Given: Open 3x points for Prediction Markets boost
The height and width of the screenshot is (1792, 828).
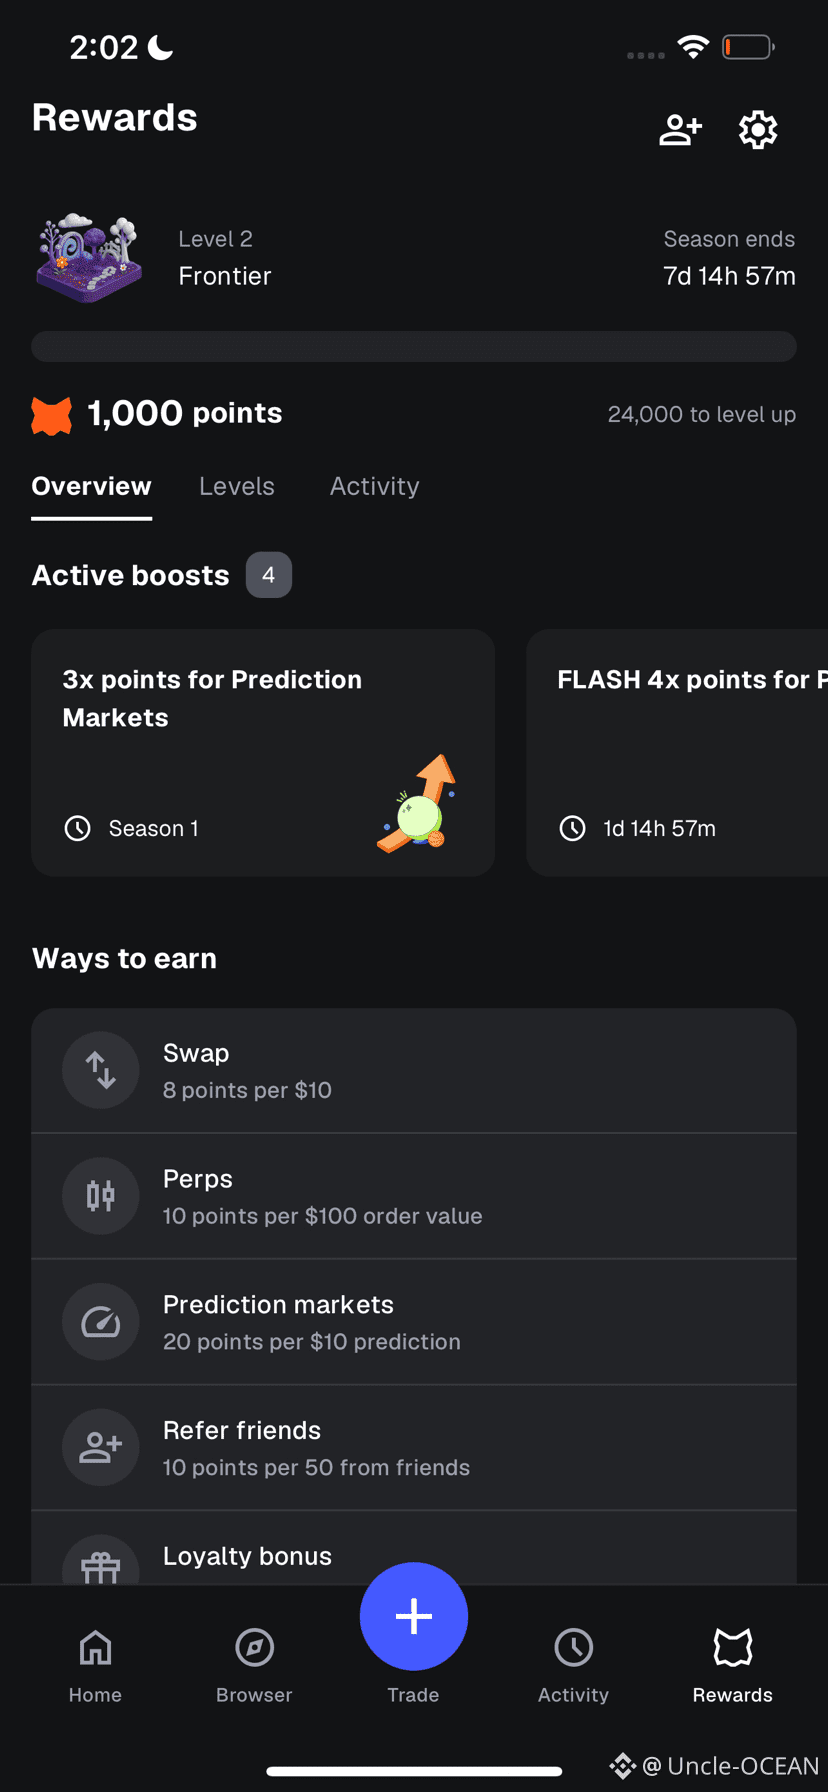Looking at the screenshot, I should click(263, 753).
